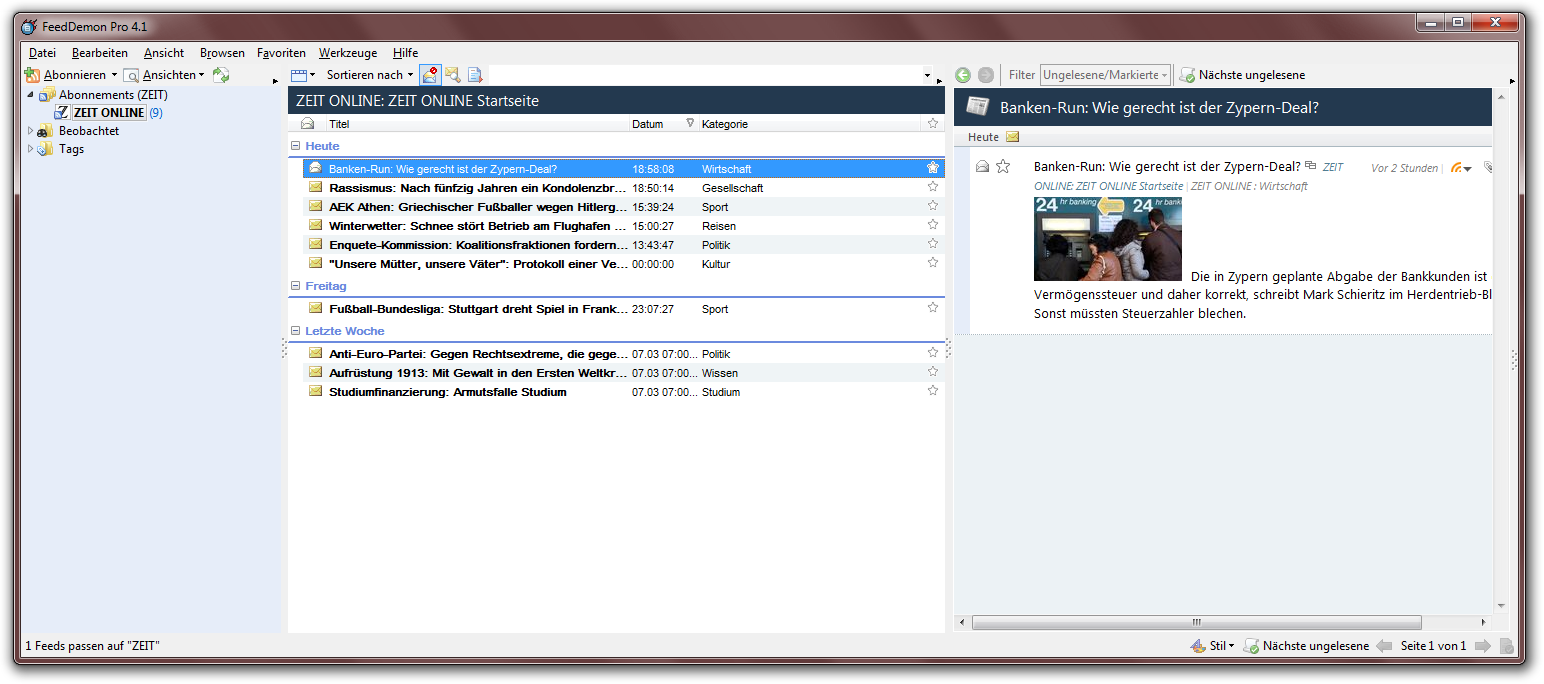Toggle star flag on Winterwetter article row
Image resolution: width=1544 pixels, height=684 pixels.
pos(932,225)
